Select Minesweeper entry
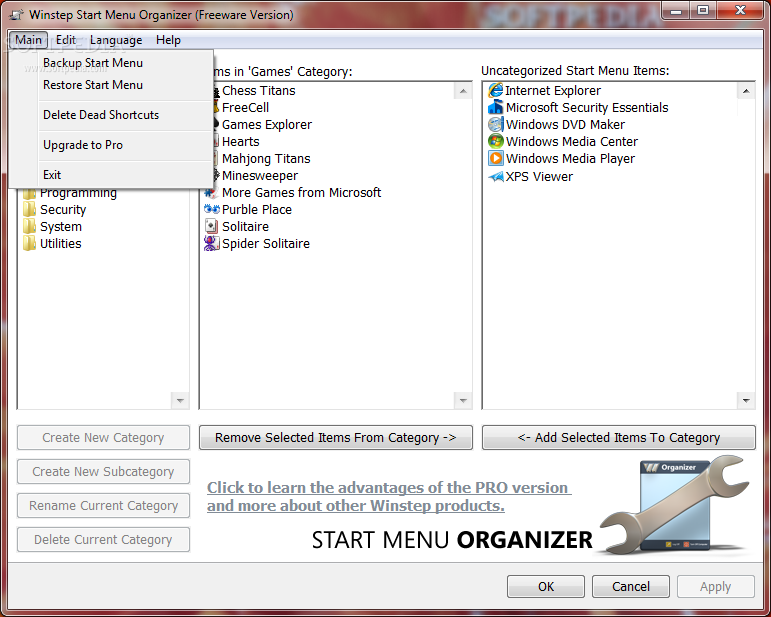Screen dimensions: 771x617 [x=260, y=176]
